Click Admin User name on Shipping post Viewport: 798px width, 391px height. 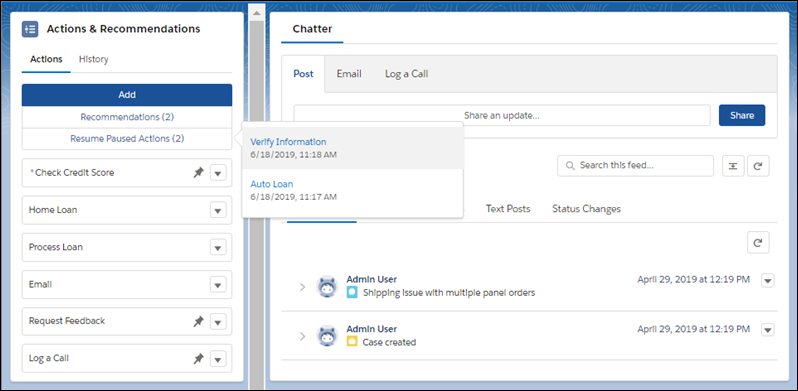click(x=372, y=280)
